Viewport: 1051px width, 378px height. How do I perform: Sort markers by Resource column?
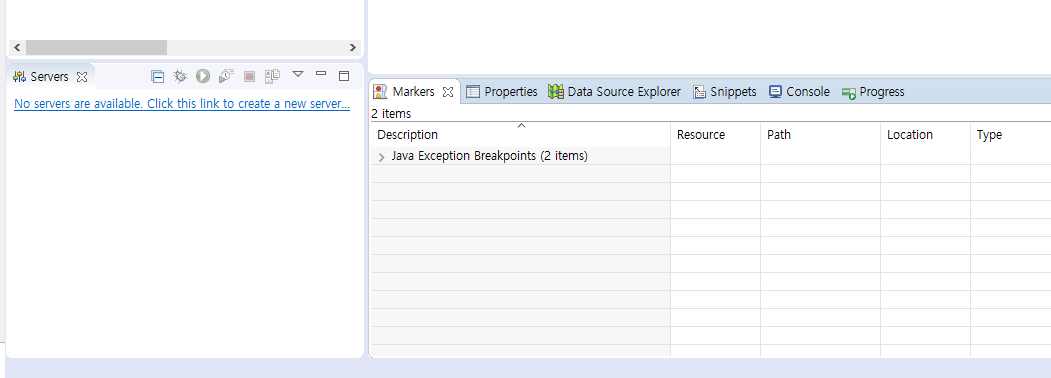coord(715,135)
